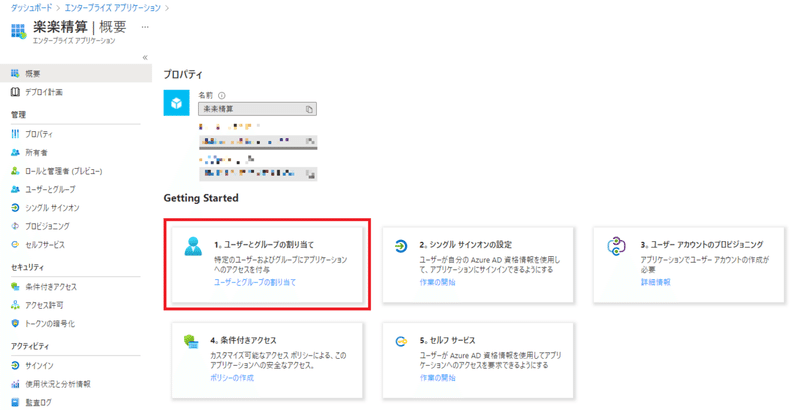Click the ユーザーとグループ people icon in sidebar
Viewport: 800px width, 410px height.
coord(15,189)
